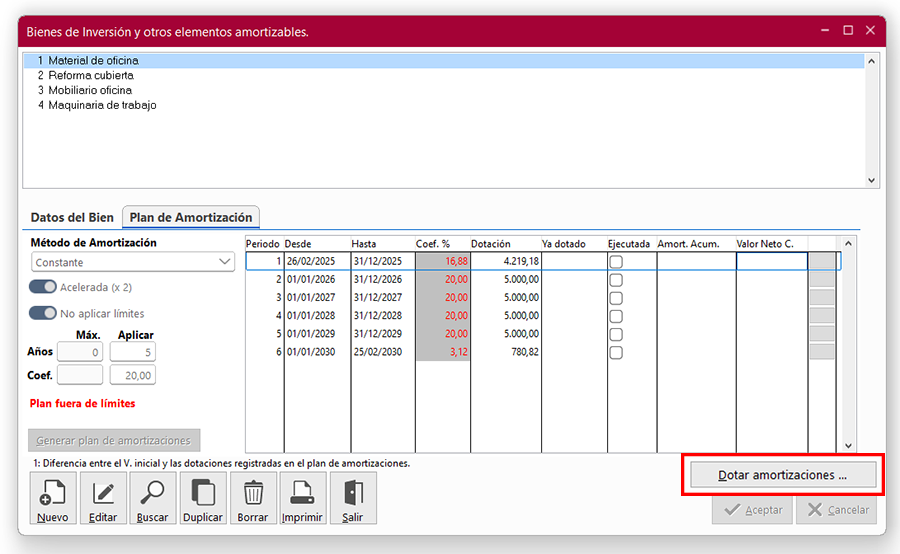Screen dimensions: 900x554
Task: Open the Método de Amortización dropdown
Action: click(132, 262)
